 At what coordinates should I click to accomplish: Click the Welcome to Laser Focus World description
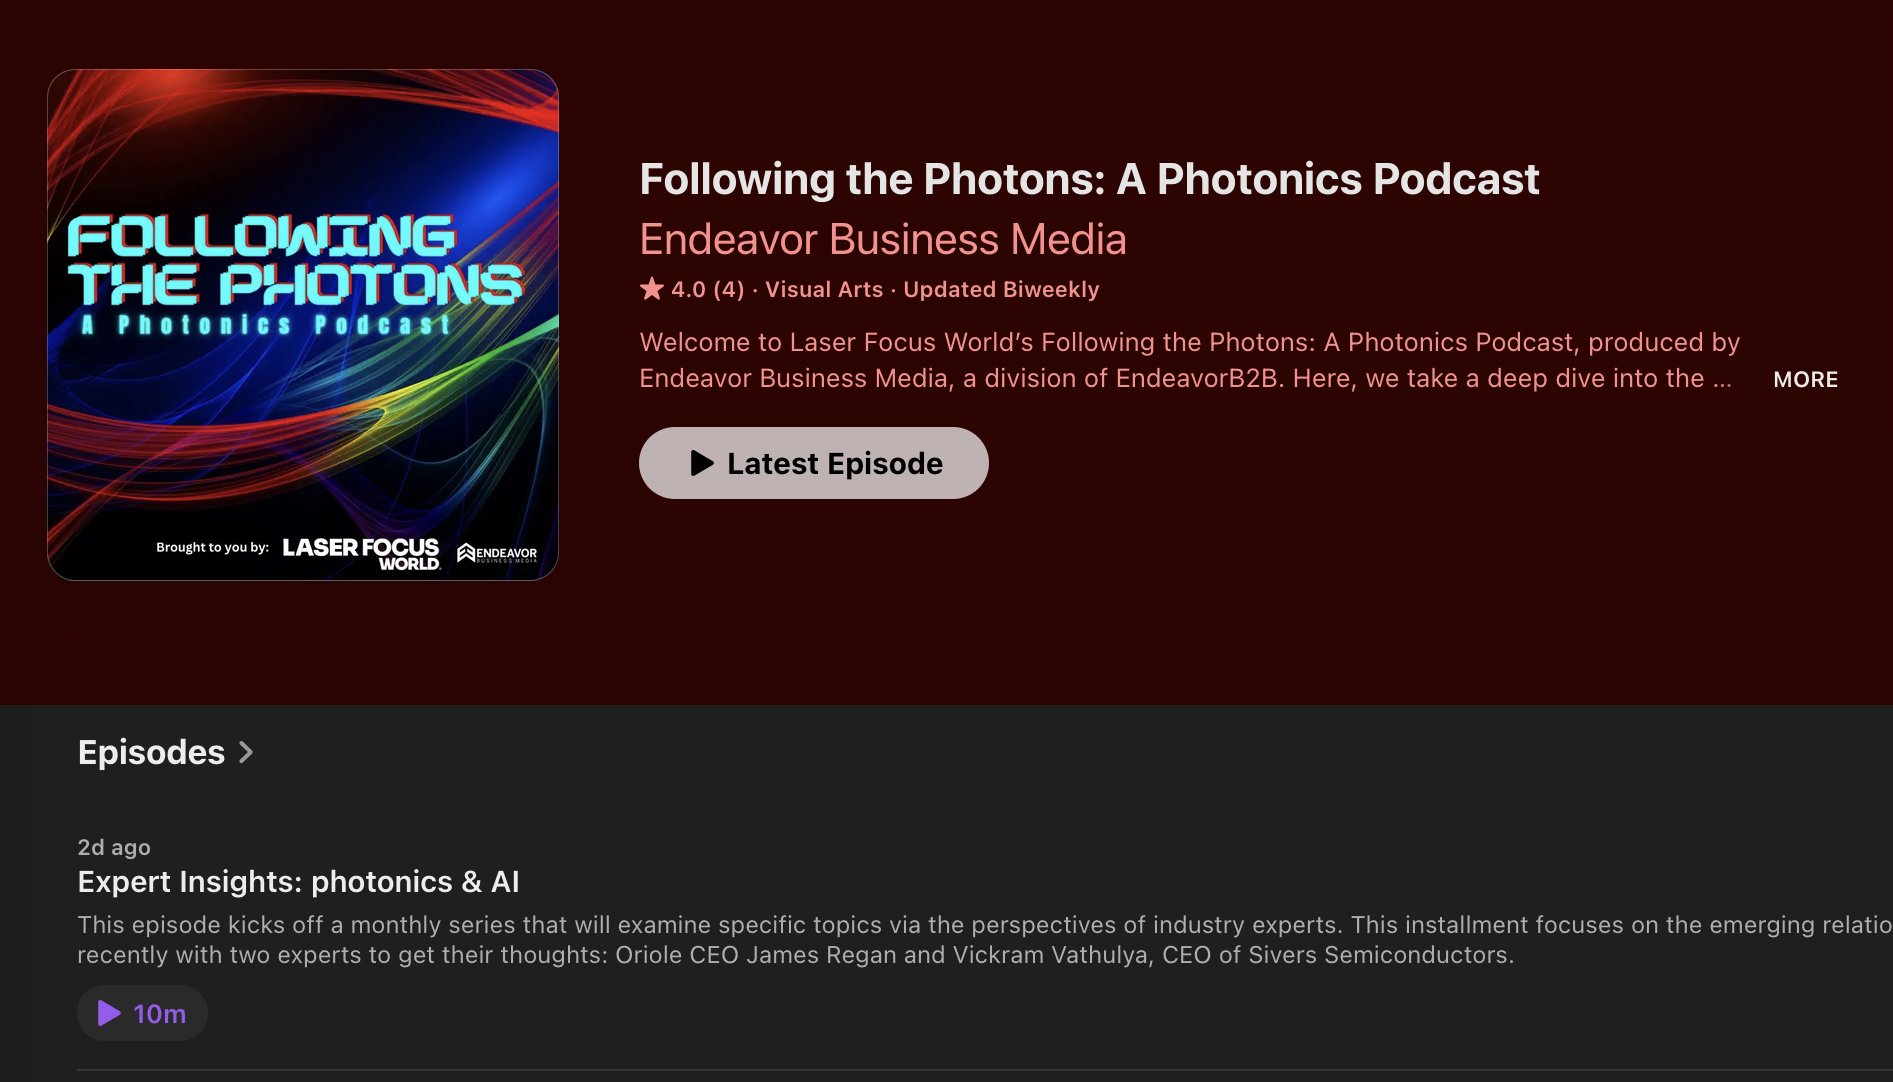pos(1189,360)
